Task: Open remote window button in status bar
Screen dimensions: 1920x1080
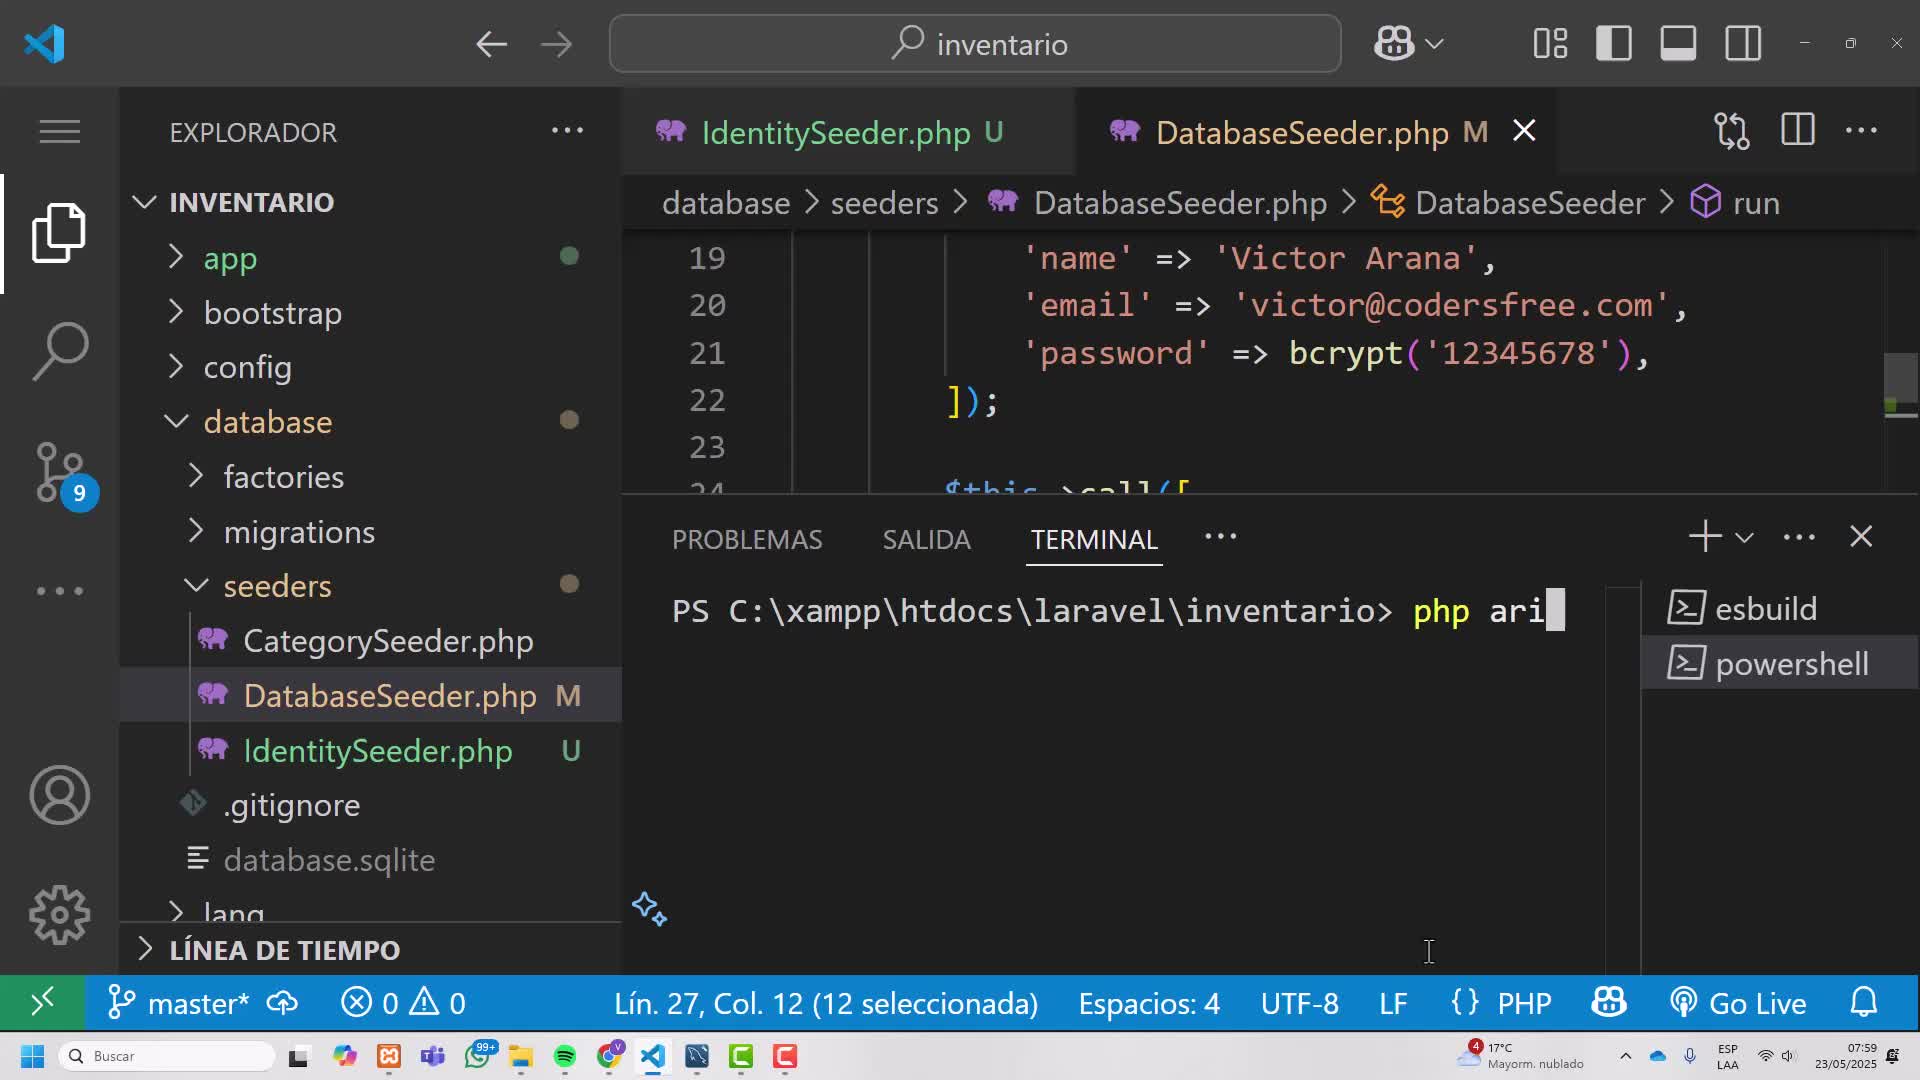Action: tap(42, 1003)
